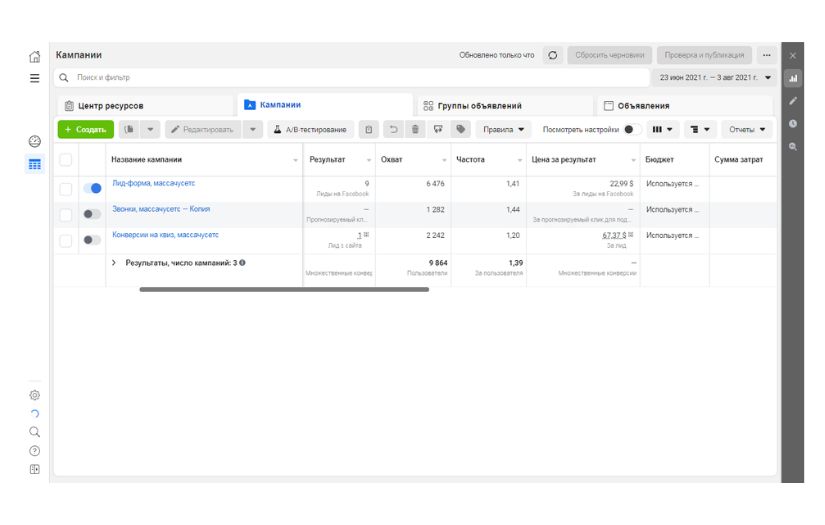Click the green Создать button
This screenshot has height=525, width=825.
click(x=86, y=129)
